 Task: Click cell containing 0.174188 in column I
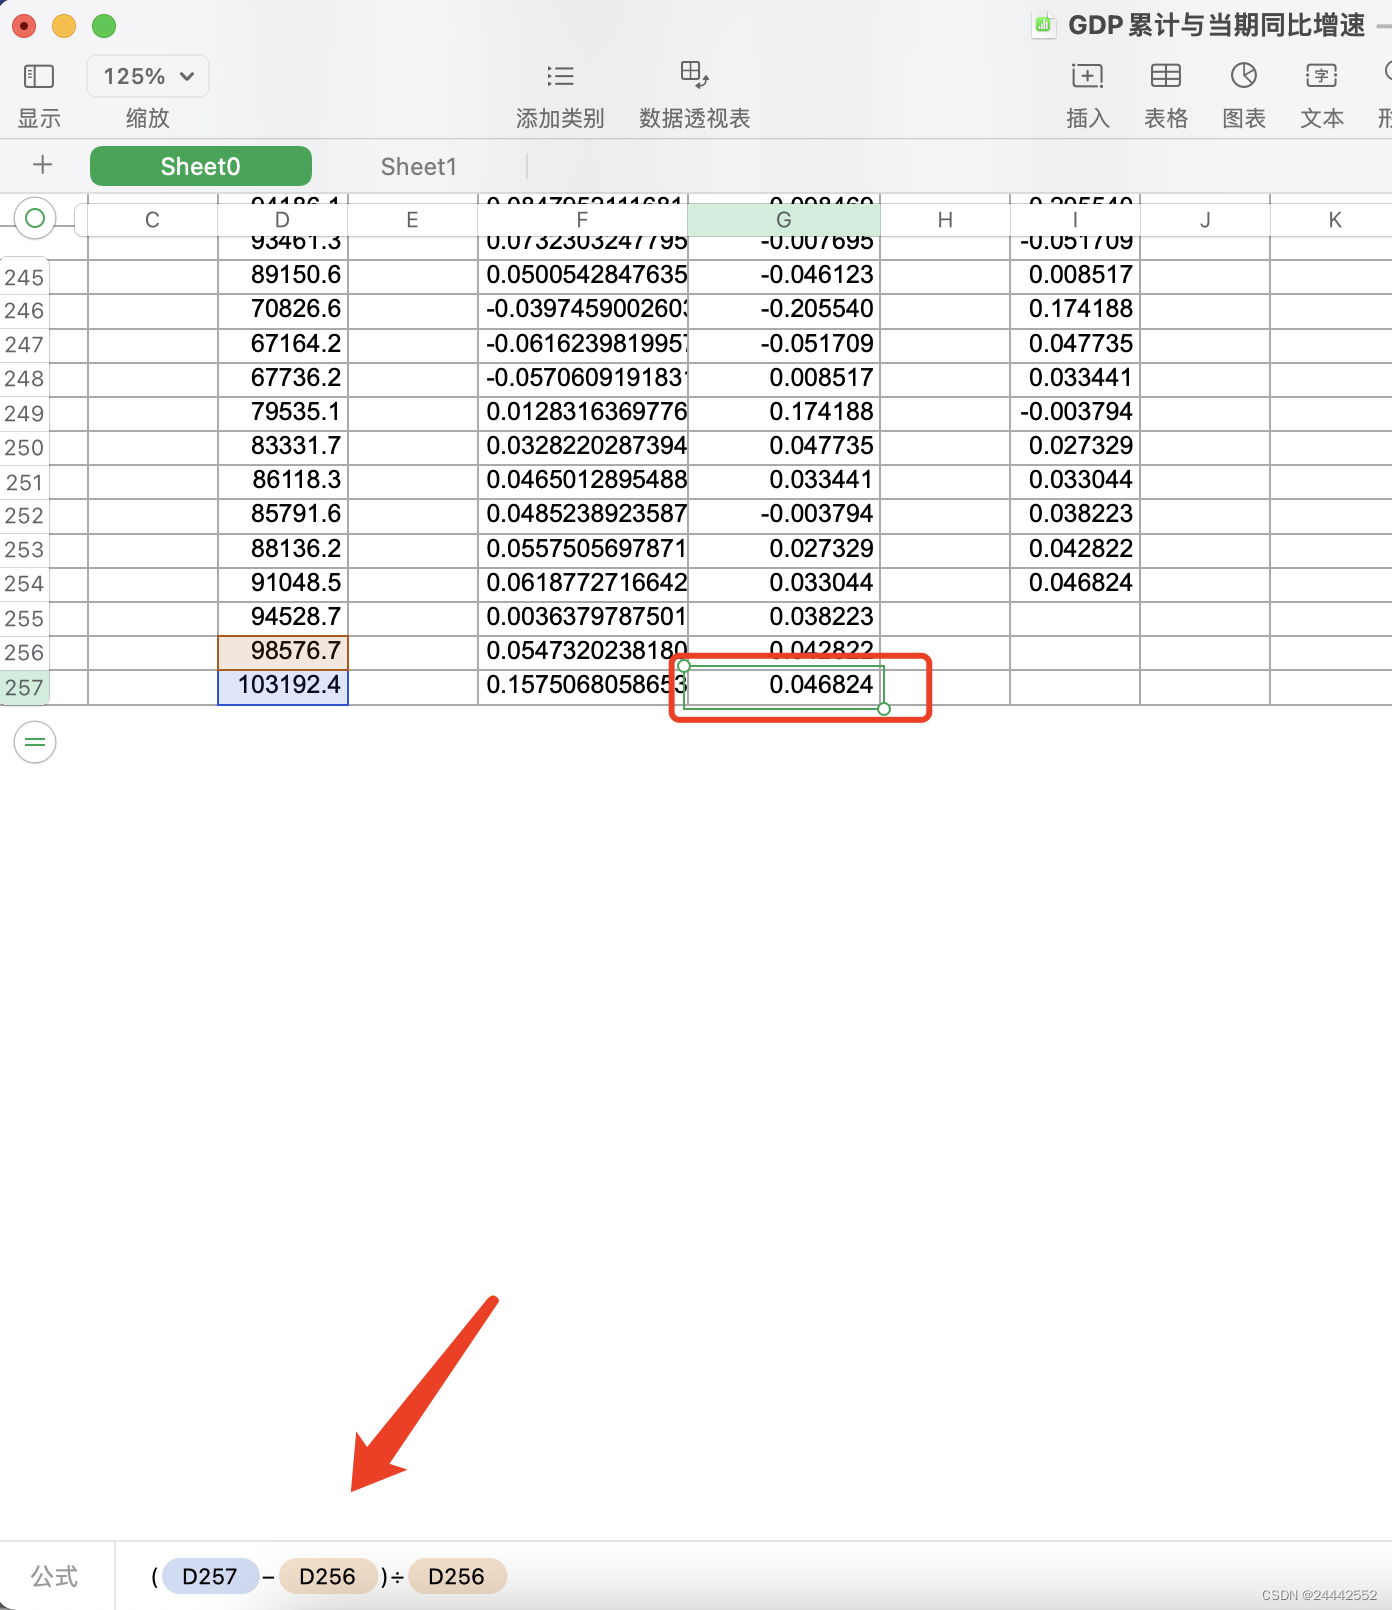click(x=1075, y=310)
